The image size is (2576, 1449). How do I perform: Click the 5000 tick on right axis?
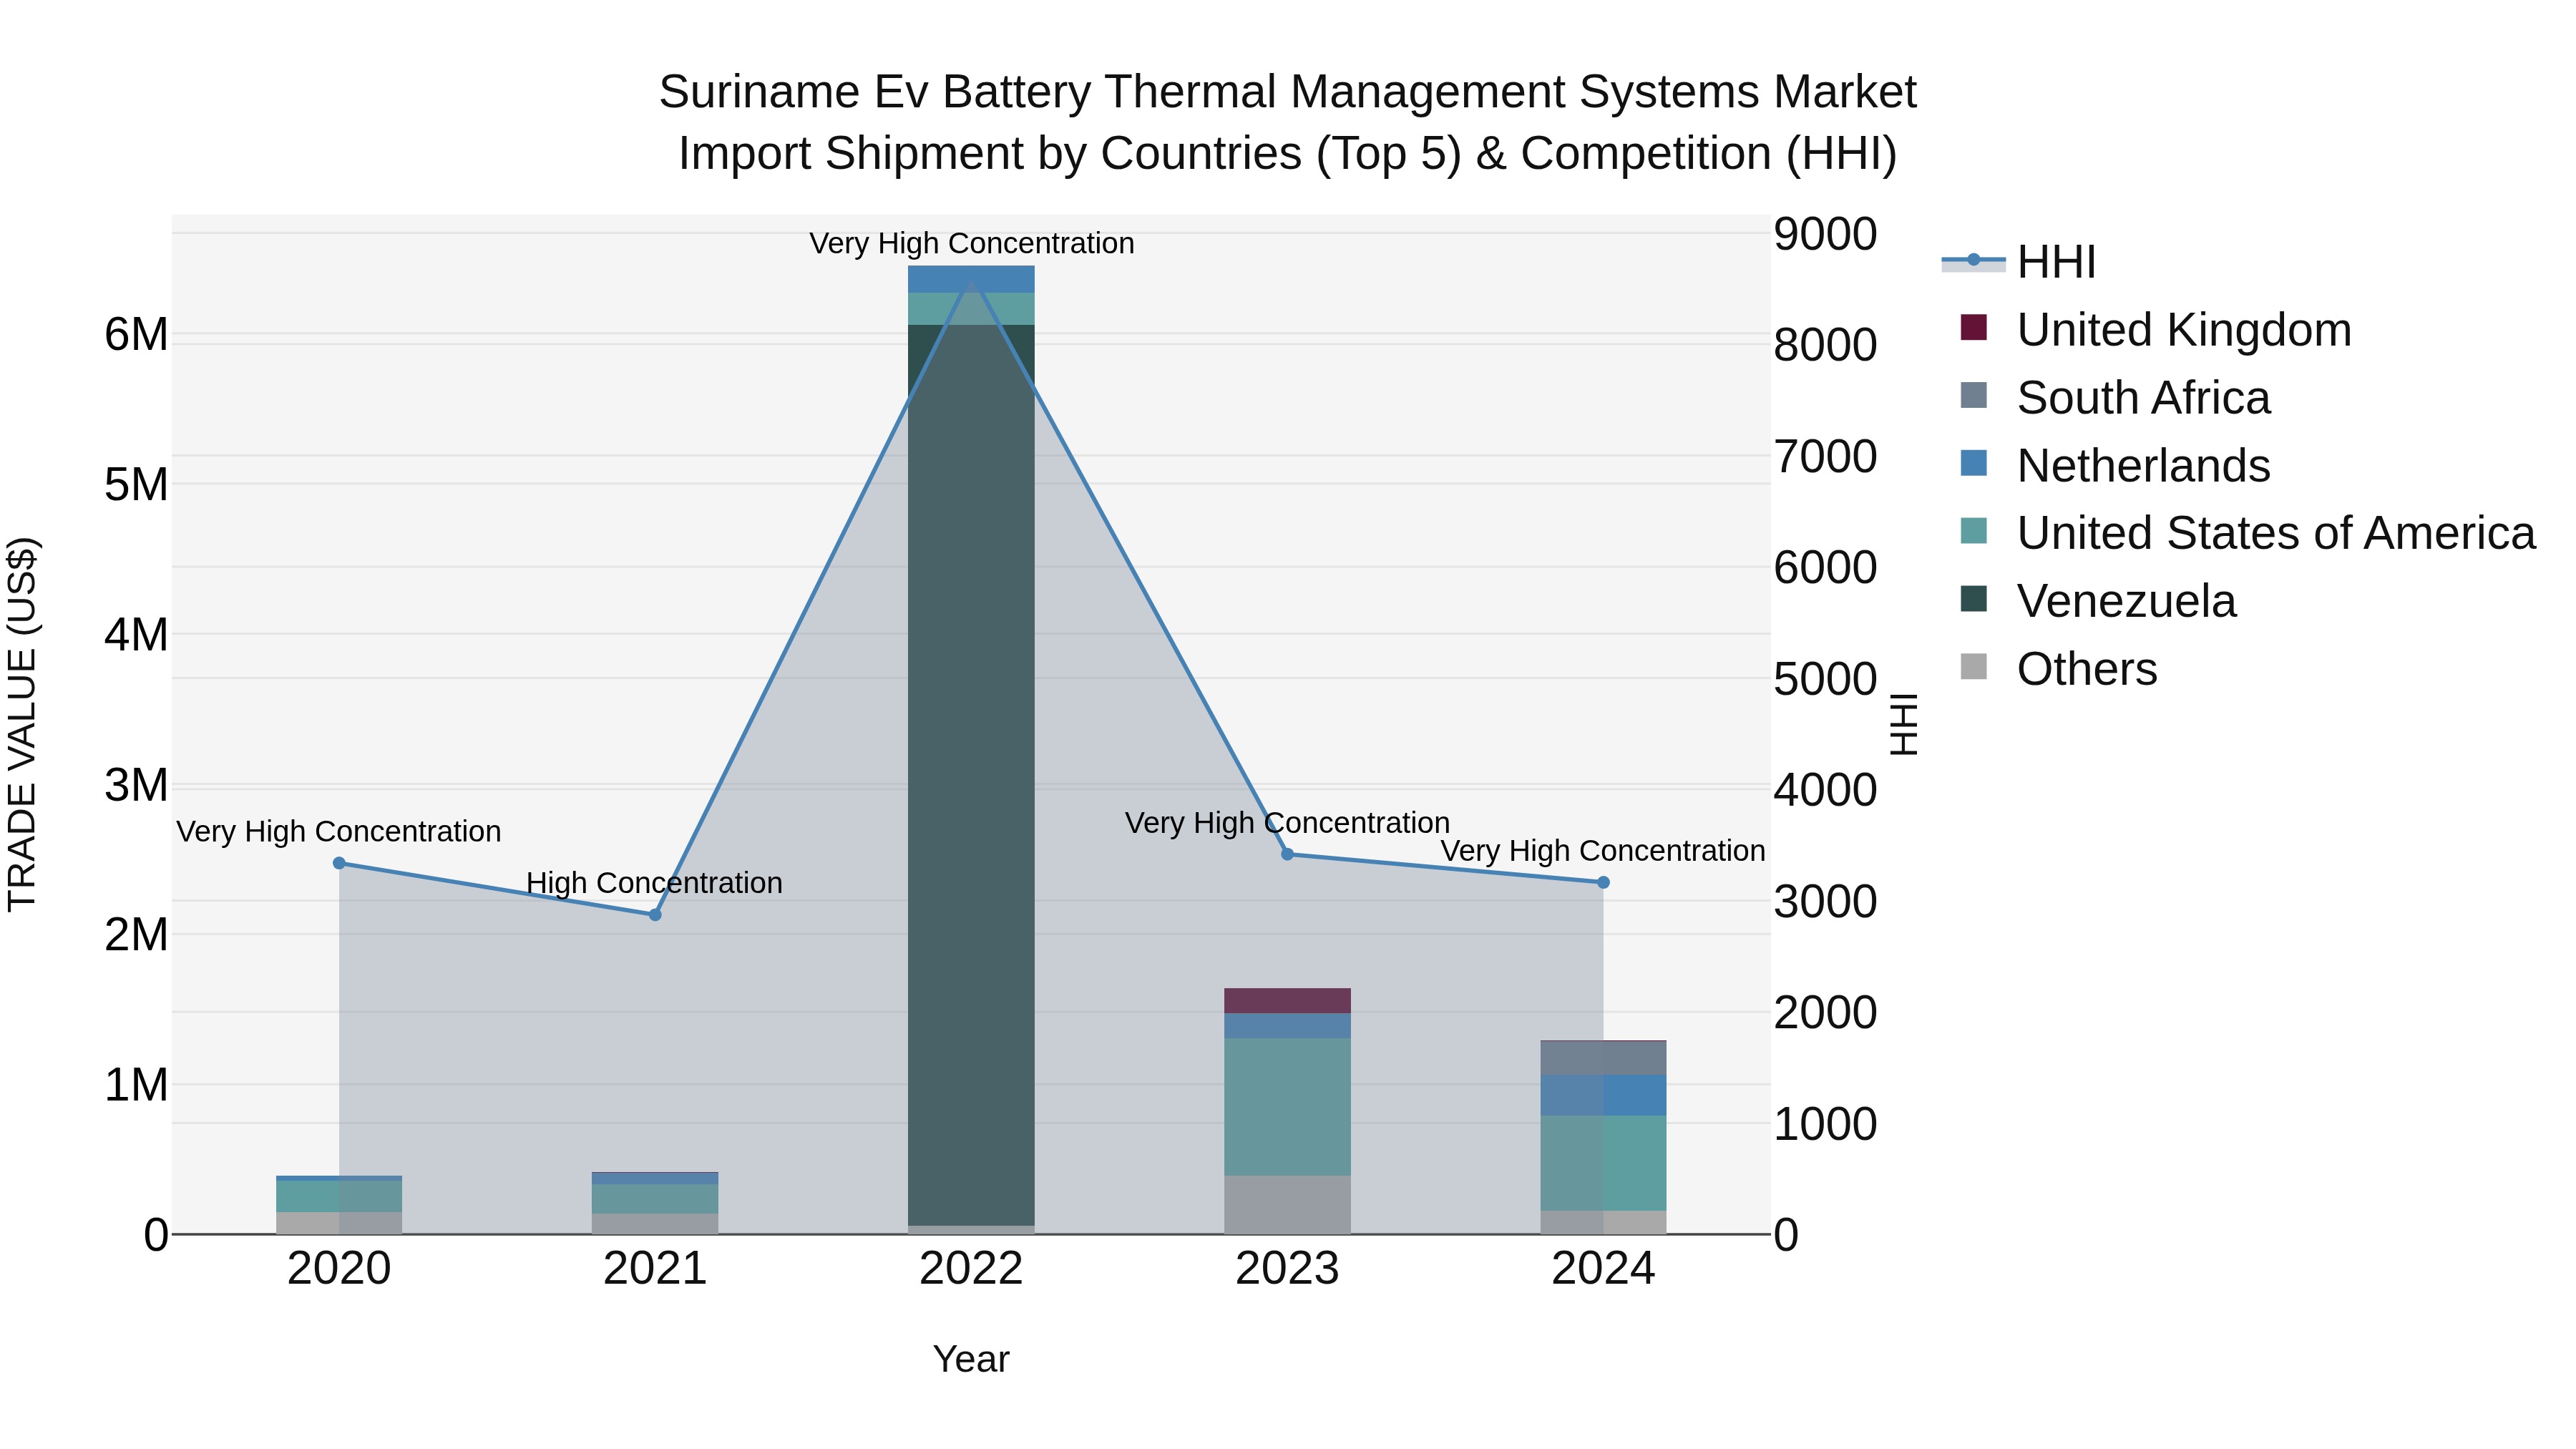coord(1826,679)
